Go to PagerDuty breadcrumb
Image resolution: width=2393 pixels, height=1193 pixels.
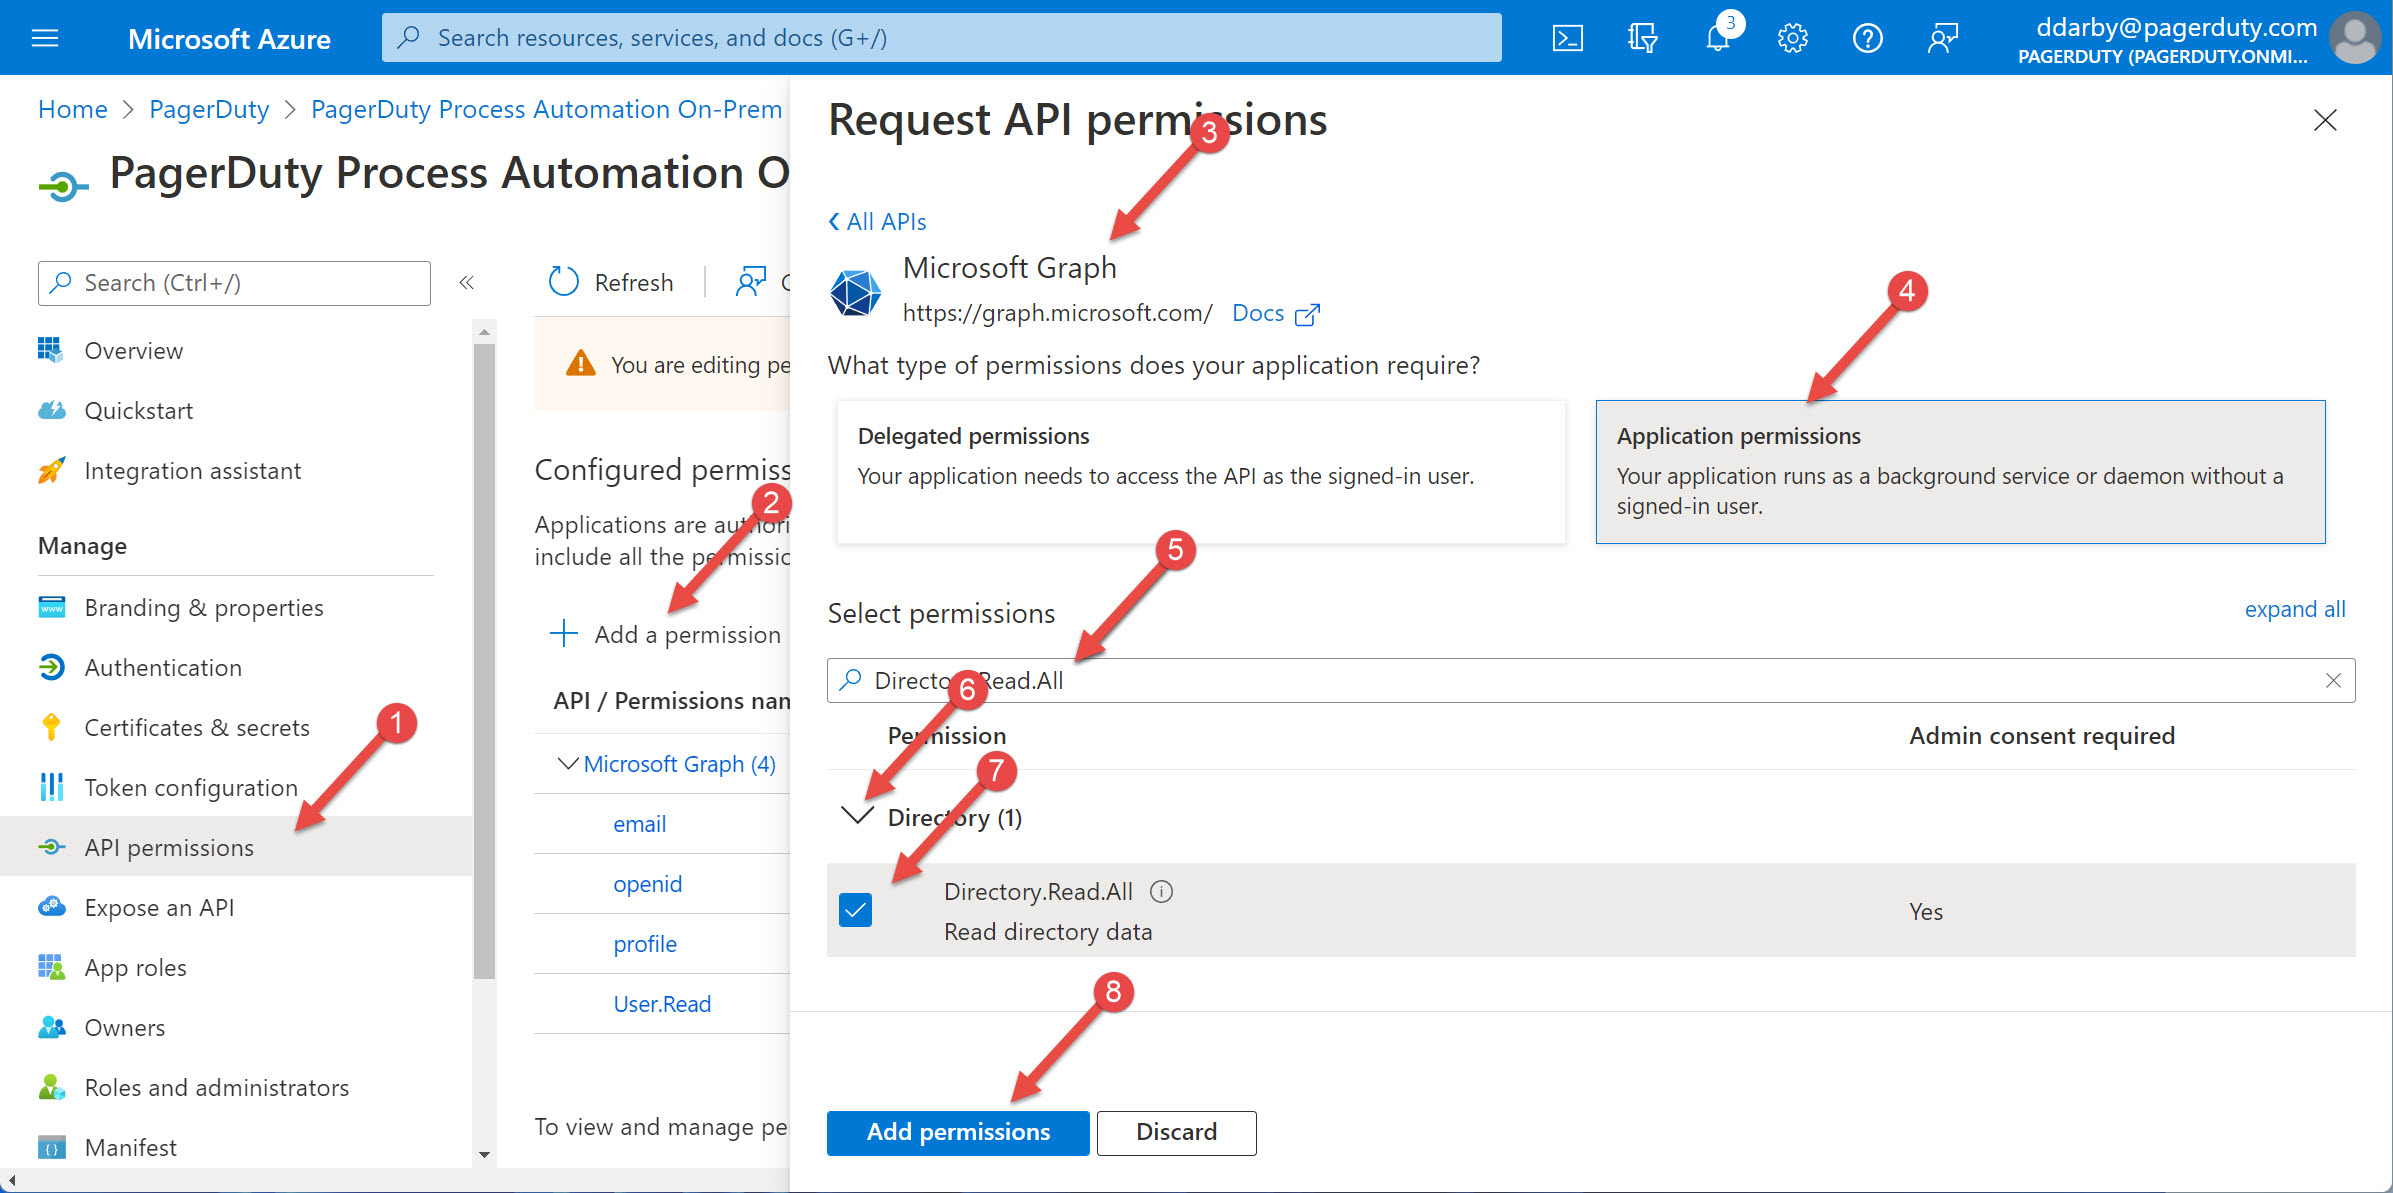coord(209,109)
